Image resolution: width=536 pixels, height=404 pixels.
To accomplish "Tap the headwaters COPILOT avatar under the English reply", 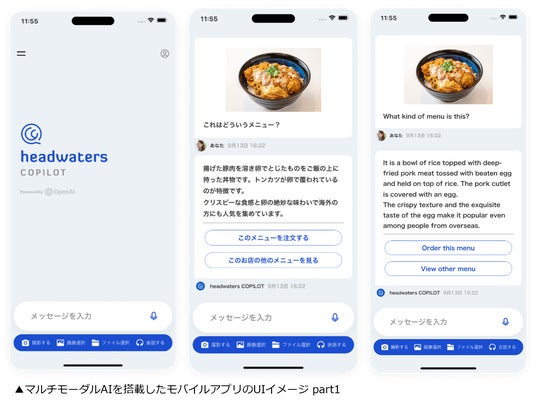I will [x=381, y=293].
